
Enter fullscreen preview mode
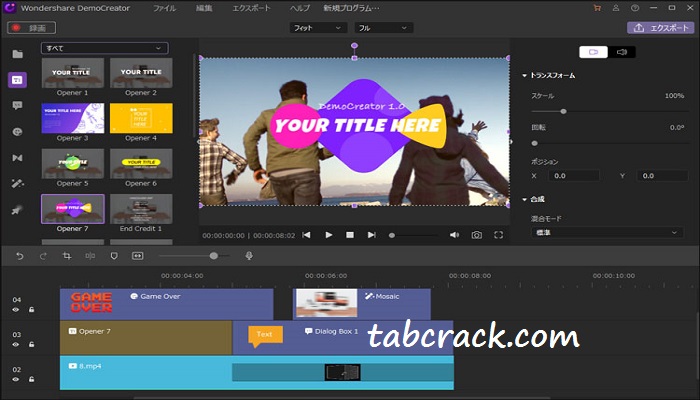[x=499, y=235]
